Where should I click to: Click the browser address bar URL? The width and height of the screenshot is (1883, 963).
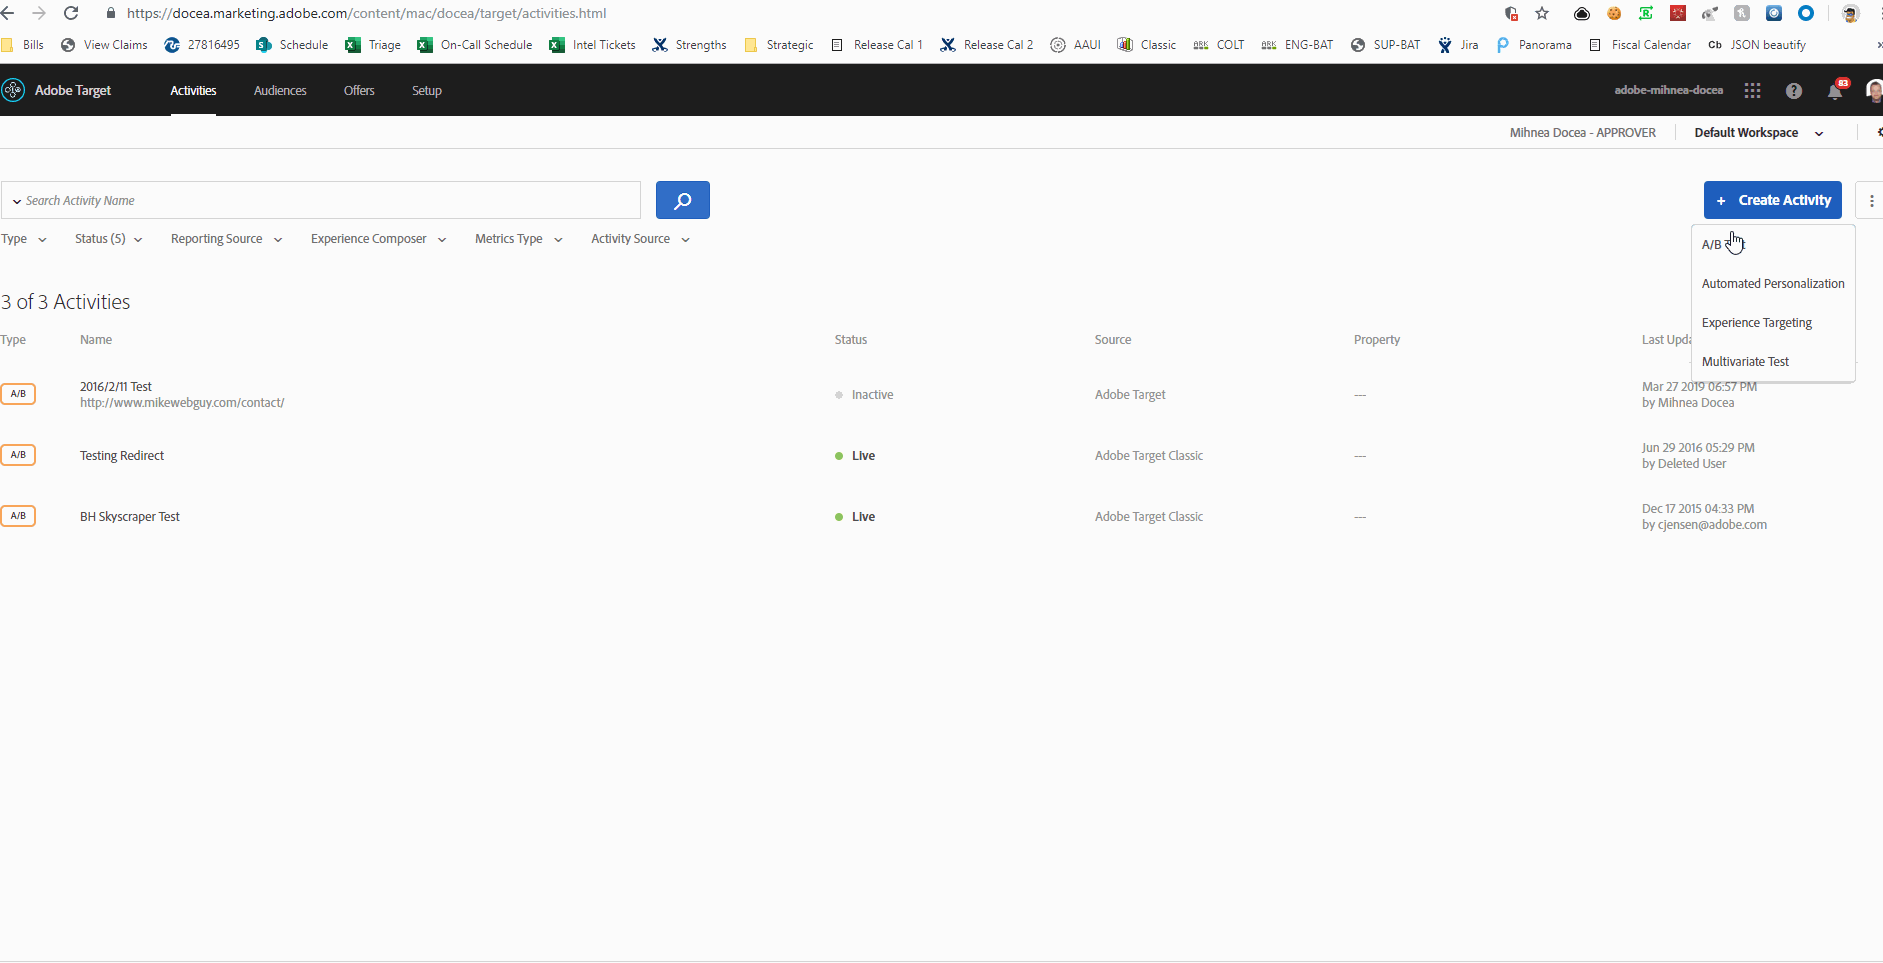click(x=366, y=13)
